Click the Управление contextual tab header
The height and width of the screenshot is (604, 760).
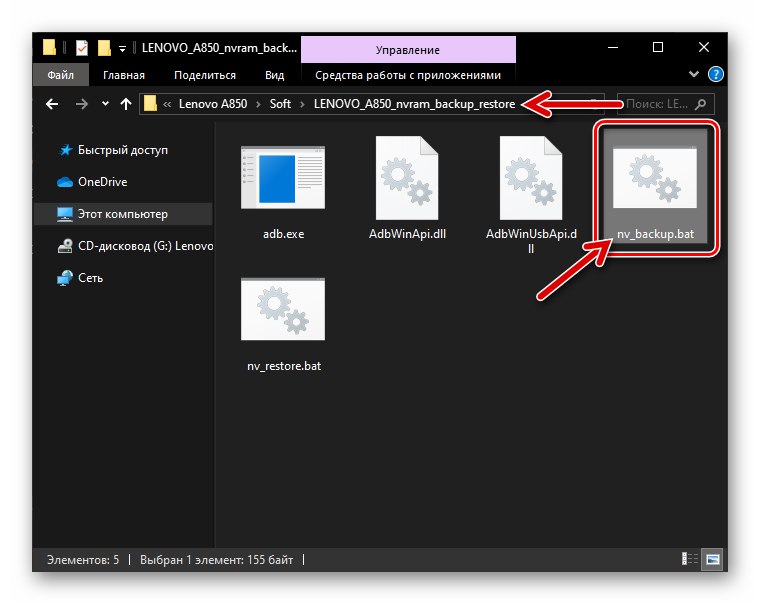408,50
